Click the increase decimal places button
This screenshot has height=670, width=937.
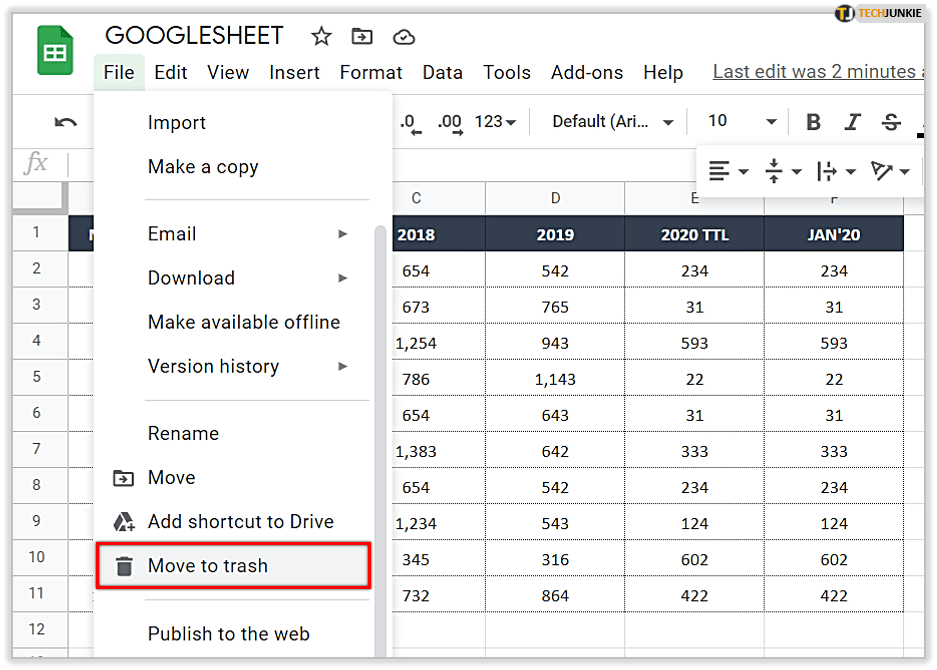pos(450,122)
